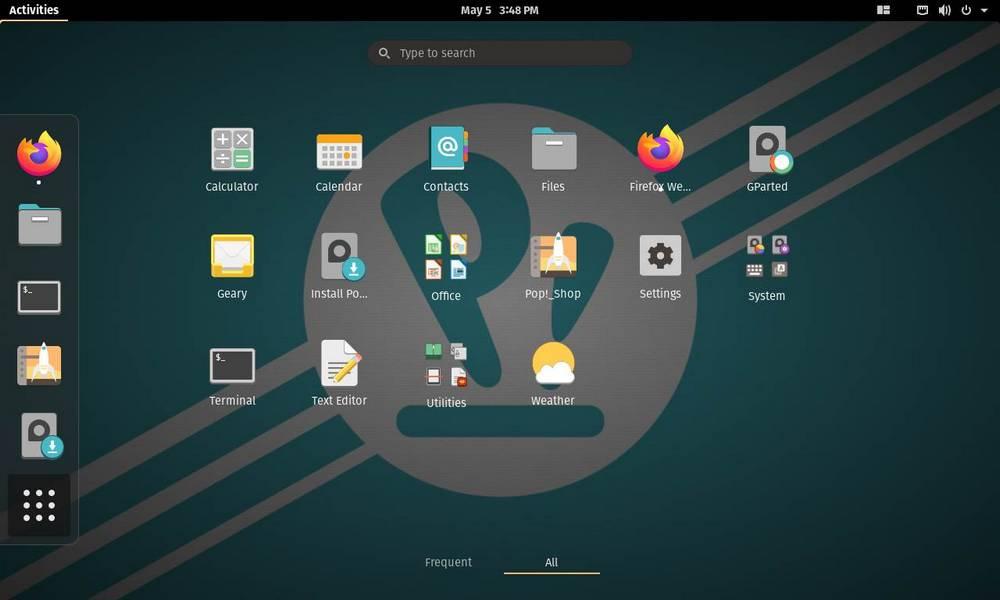Launch Pop!_Shop from the grid

554,267
